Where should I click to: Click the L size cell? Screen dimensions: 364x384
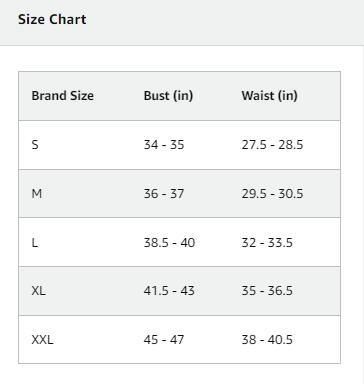click(x=35, y=242)
